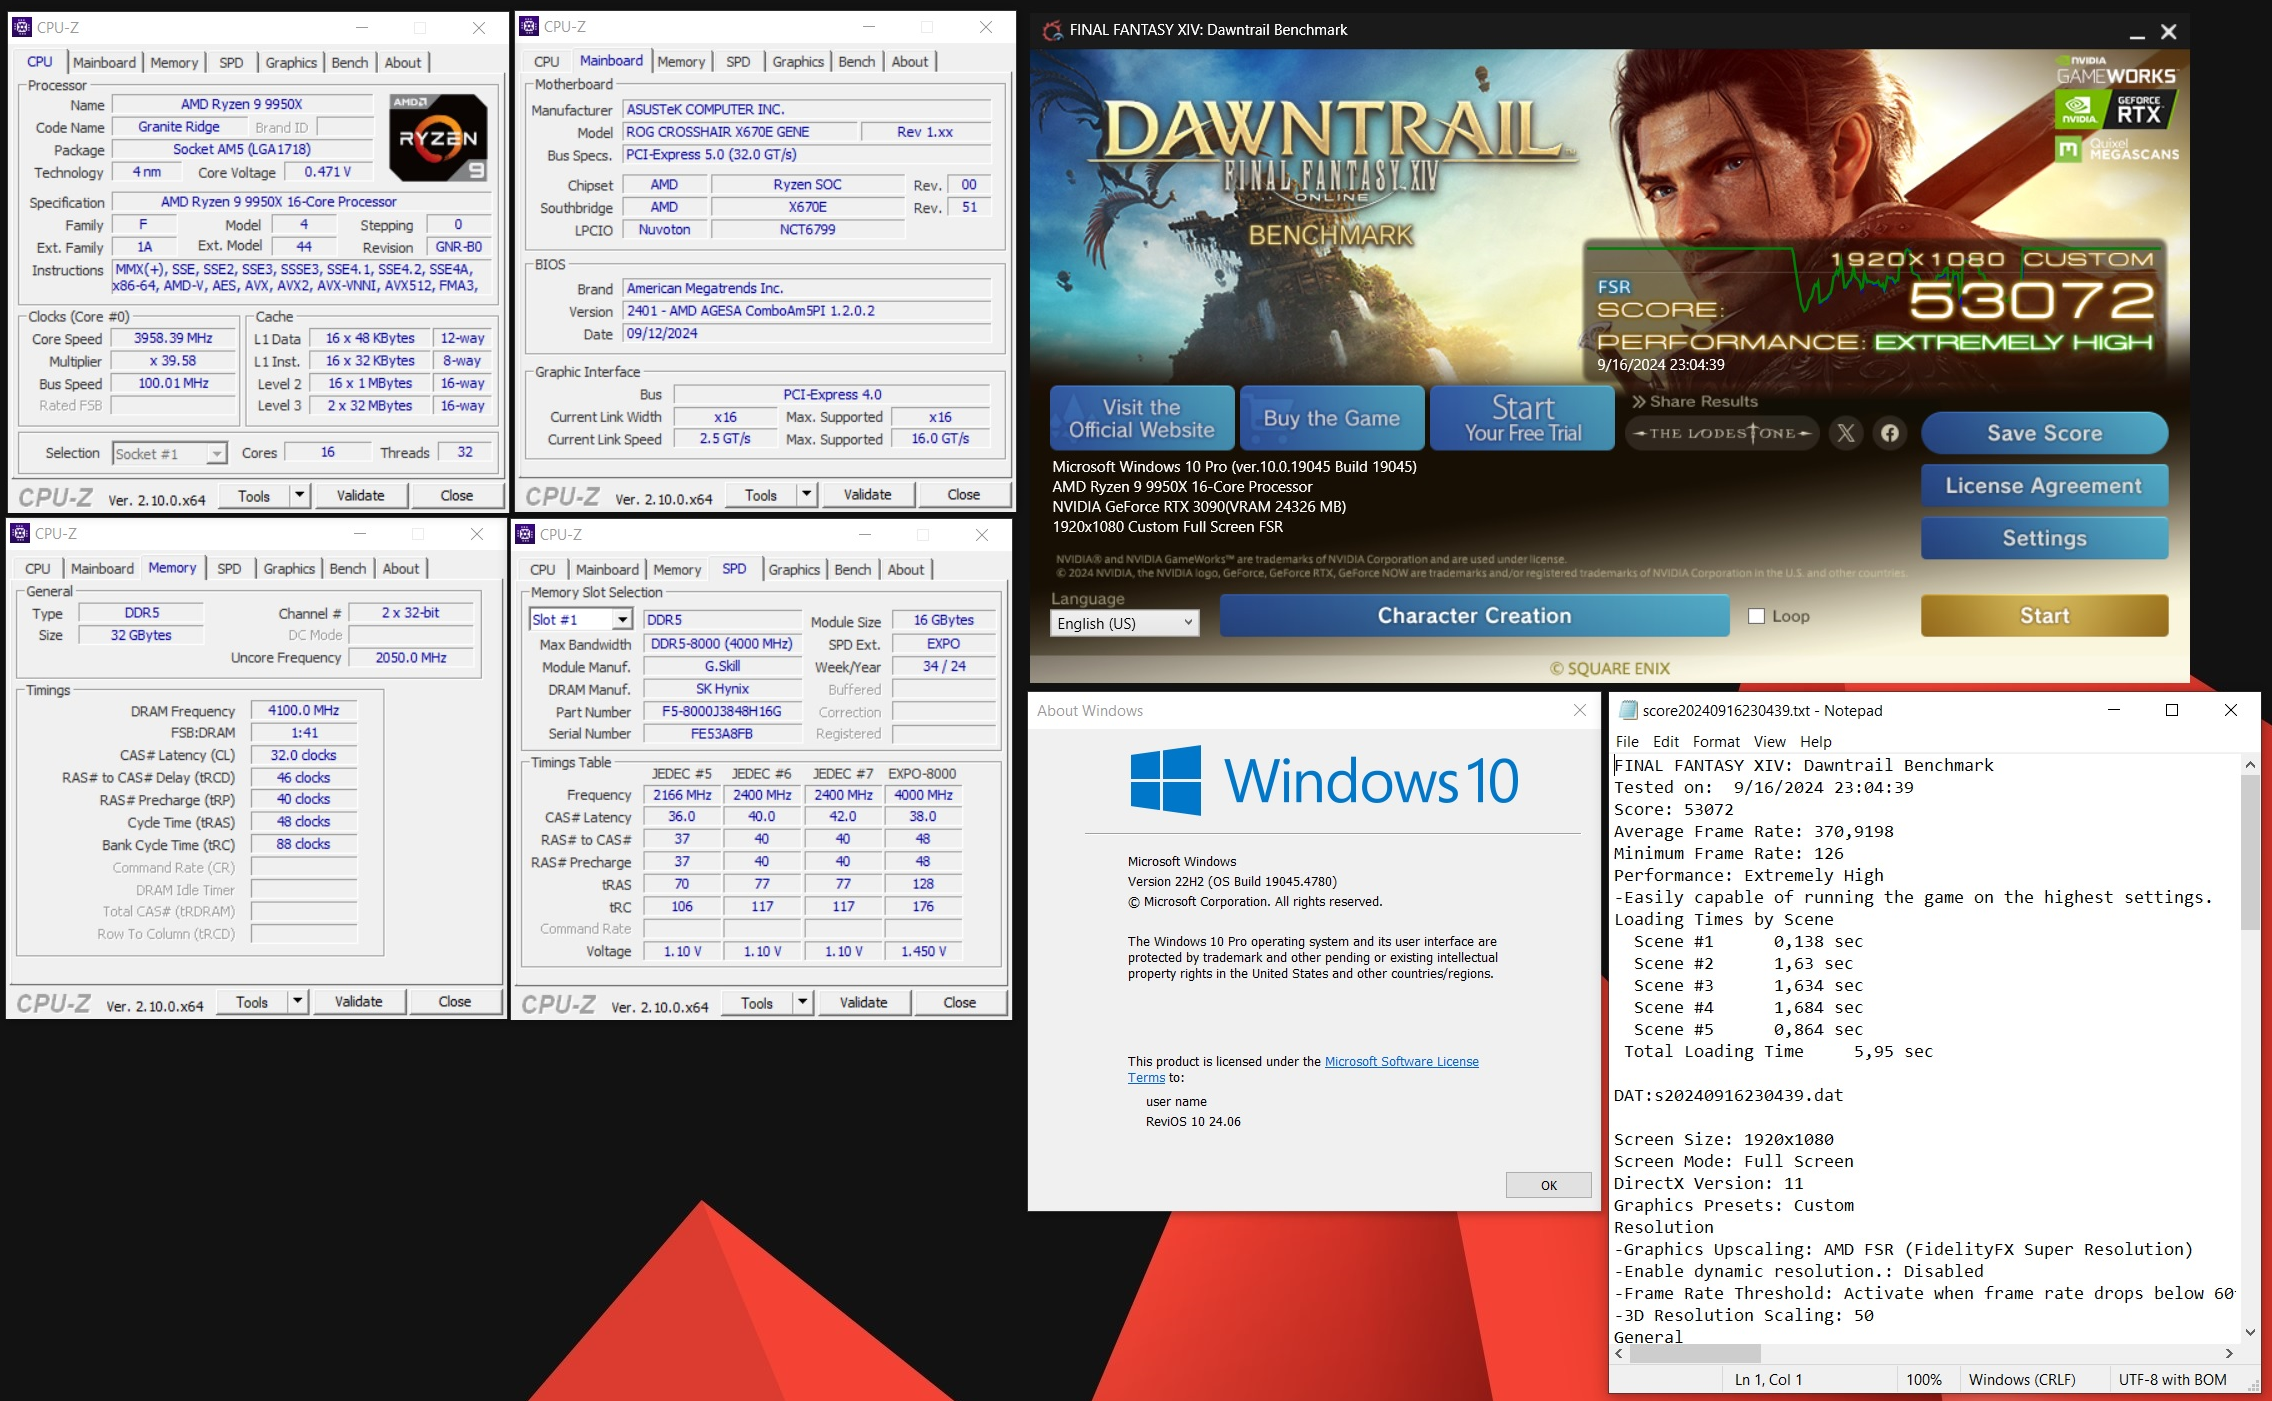Open the Notepad Format menu

click(1716, 741)
